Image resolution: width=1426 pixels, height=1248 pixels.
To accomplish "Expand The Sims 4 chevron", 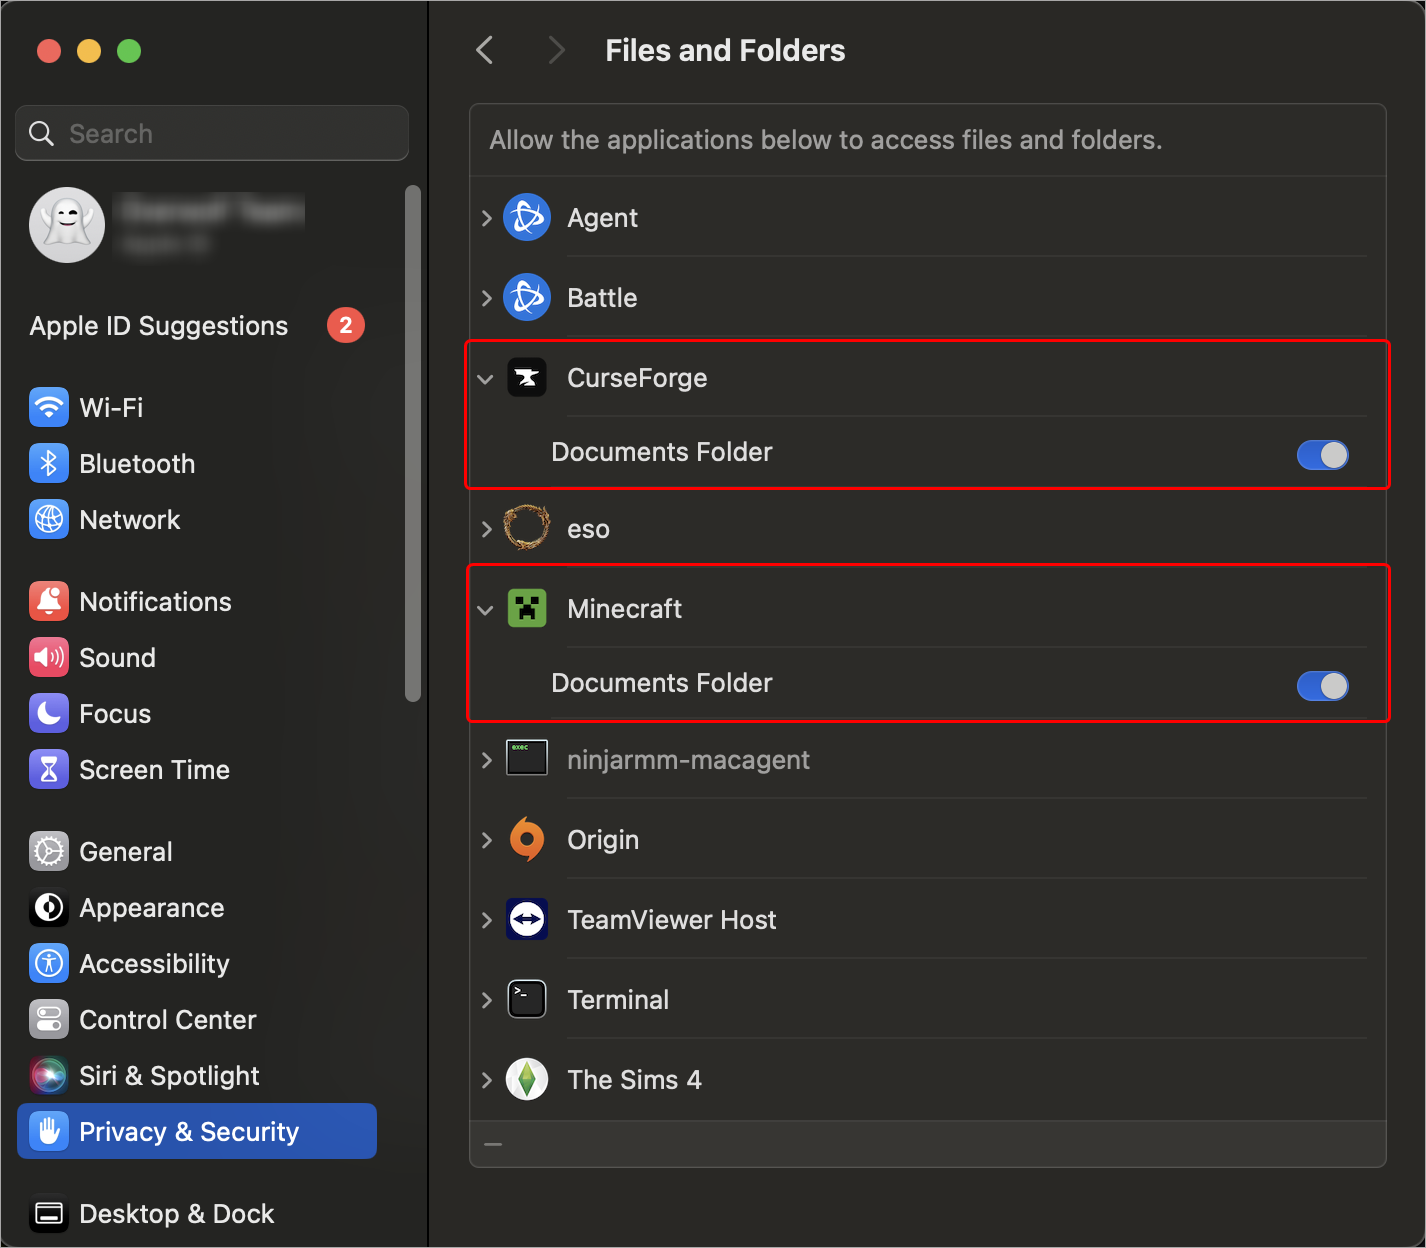I will tap(486, 1080).
